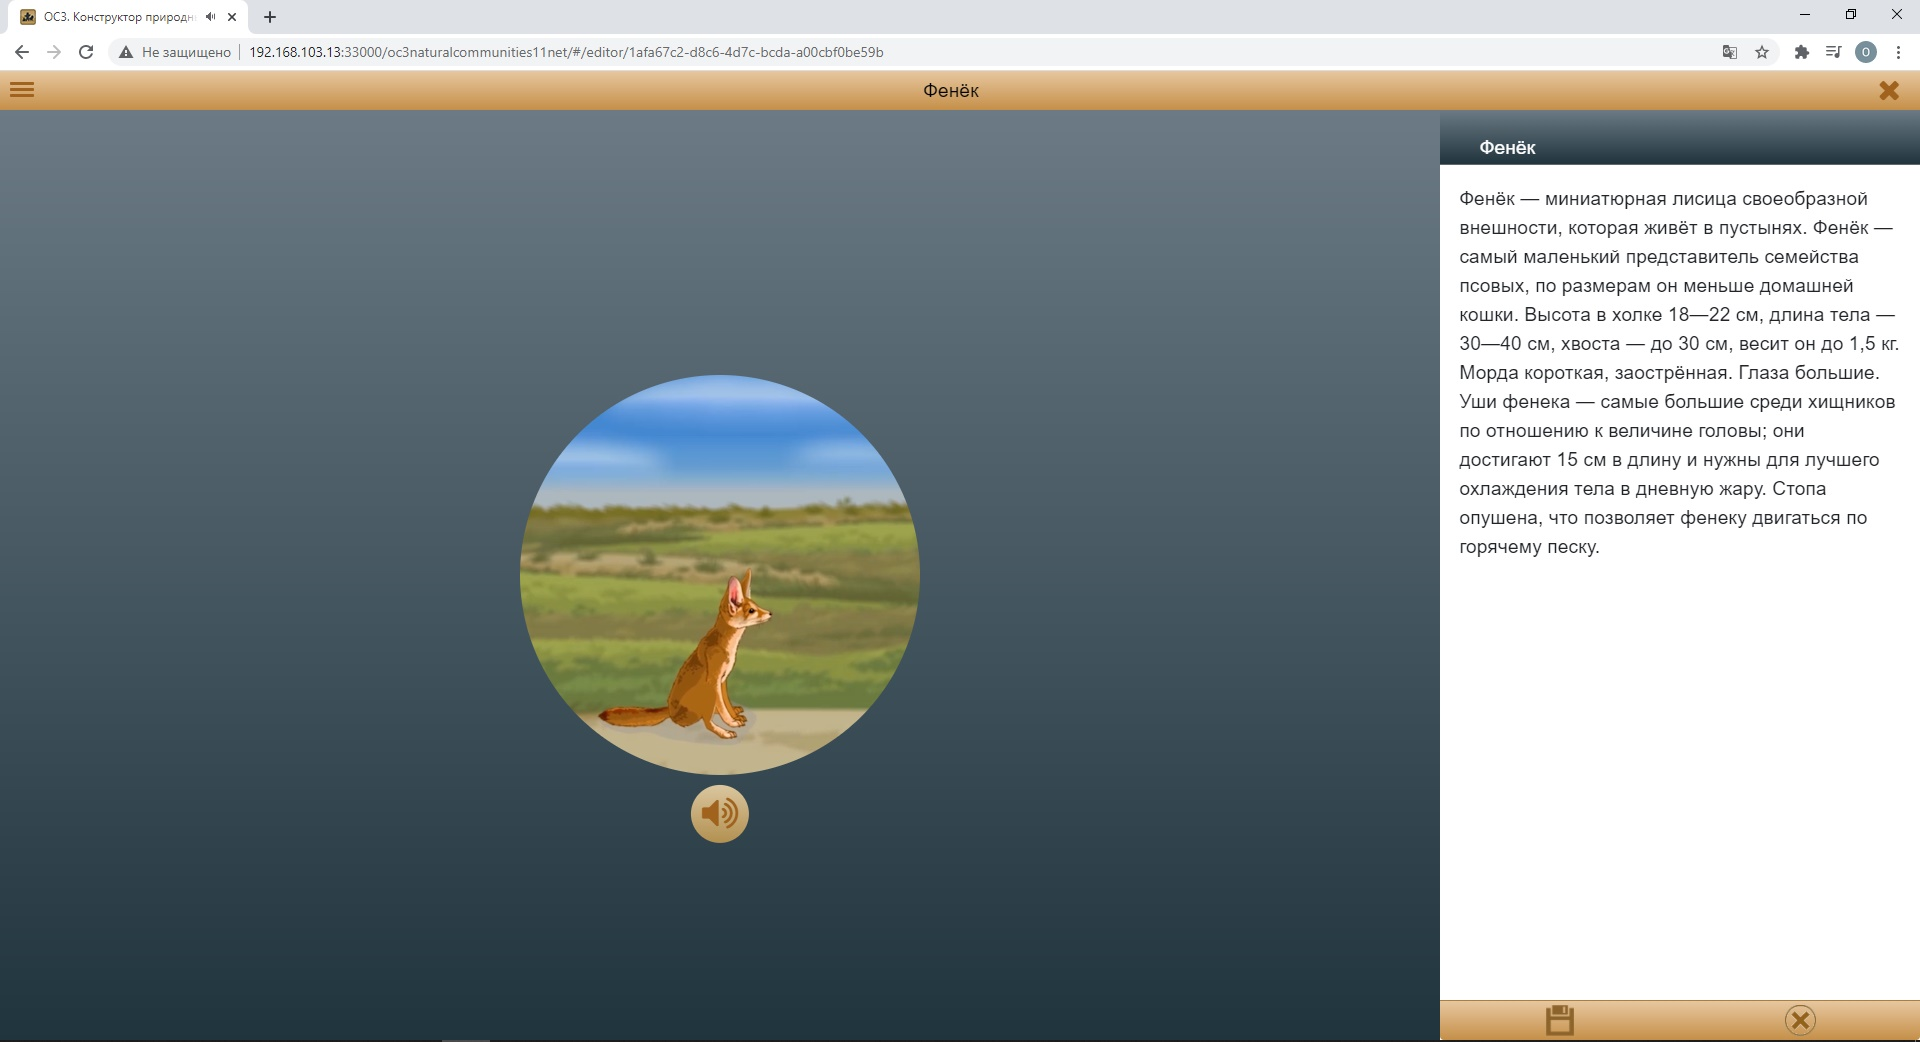Play the fennec sound with speaker button
Viewport: 1920px width, 1042px height.
tap(719, 814)
